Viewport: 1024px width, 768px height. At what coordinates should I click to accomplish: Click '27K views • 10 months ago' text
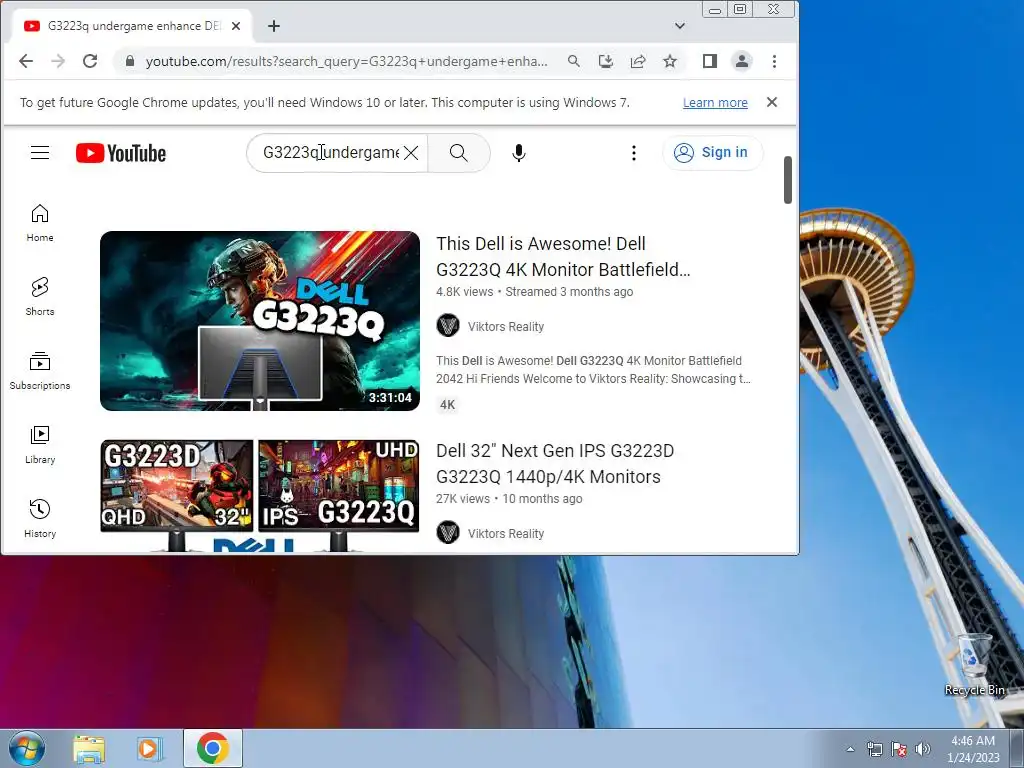(x=509, y=499)
